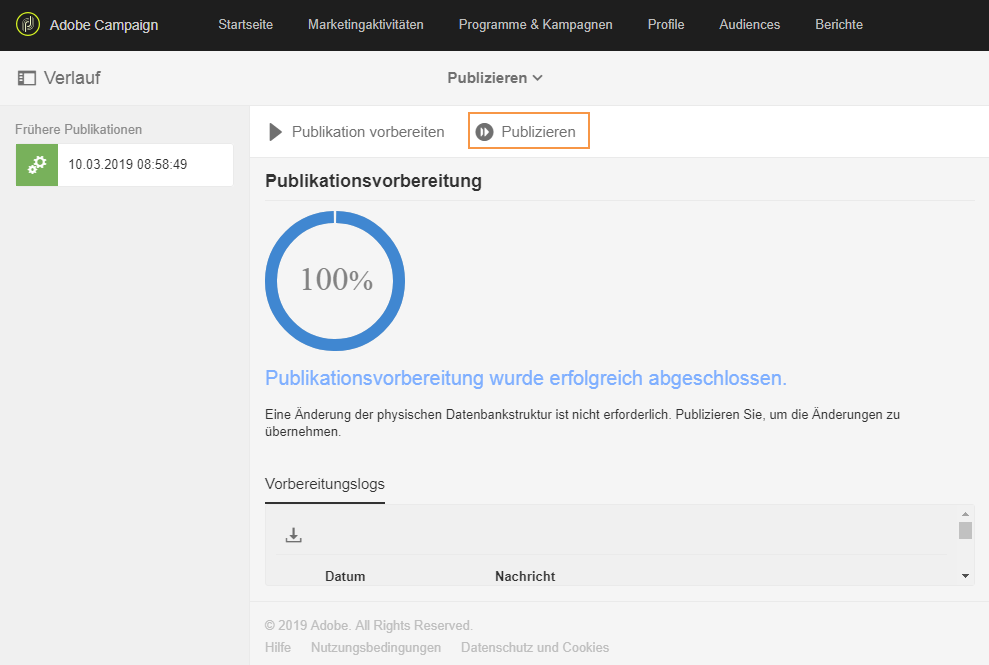Viewport: 989px width, 665px height.
Task: Click the Verlauf heading text
Action: (x=72, y=78)
